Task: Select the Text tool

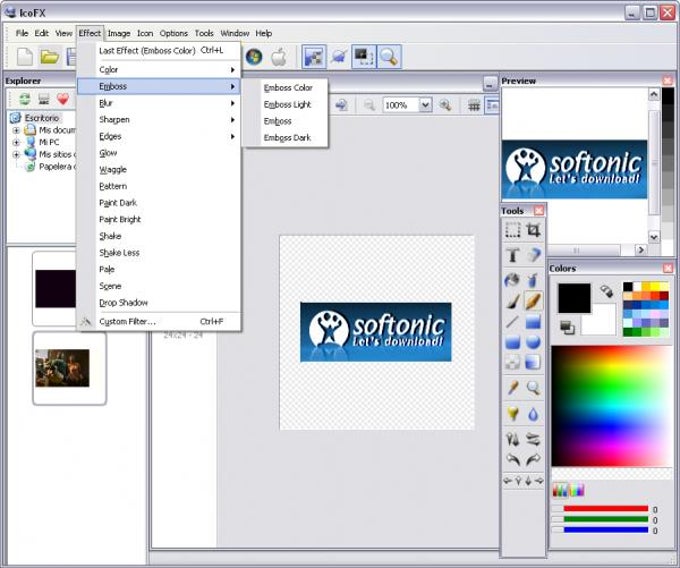Action: pos(513,255)
